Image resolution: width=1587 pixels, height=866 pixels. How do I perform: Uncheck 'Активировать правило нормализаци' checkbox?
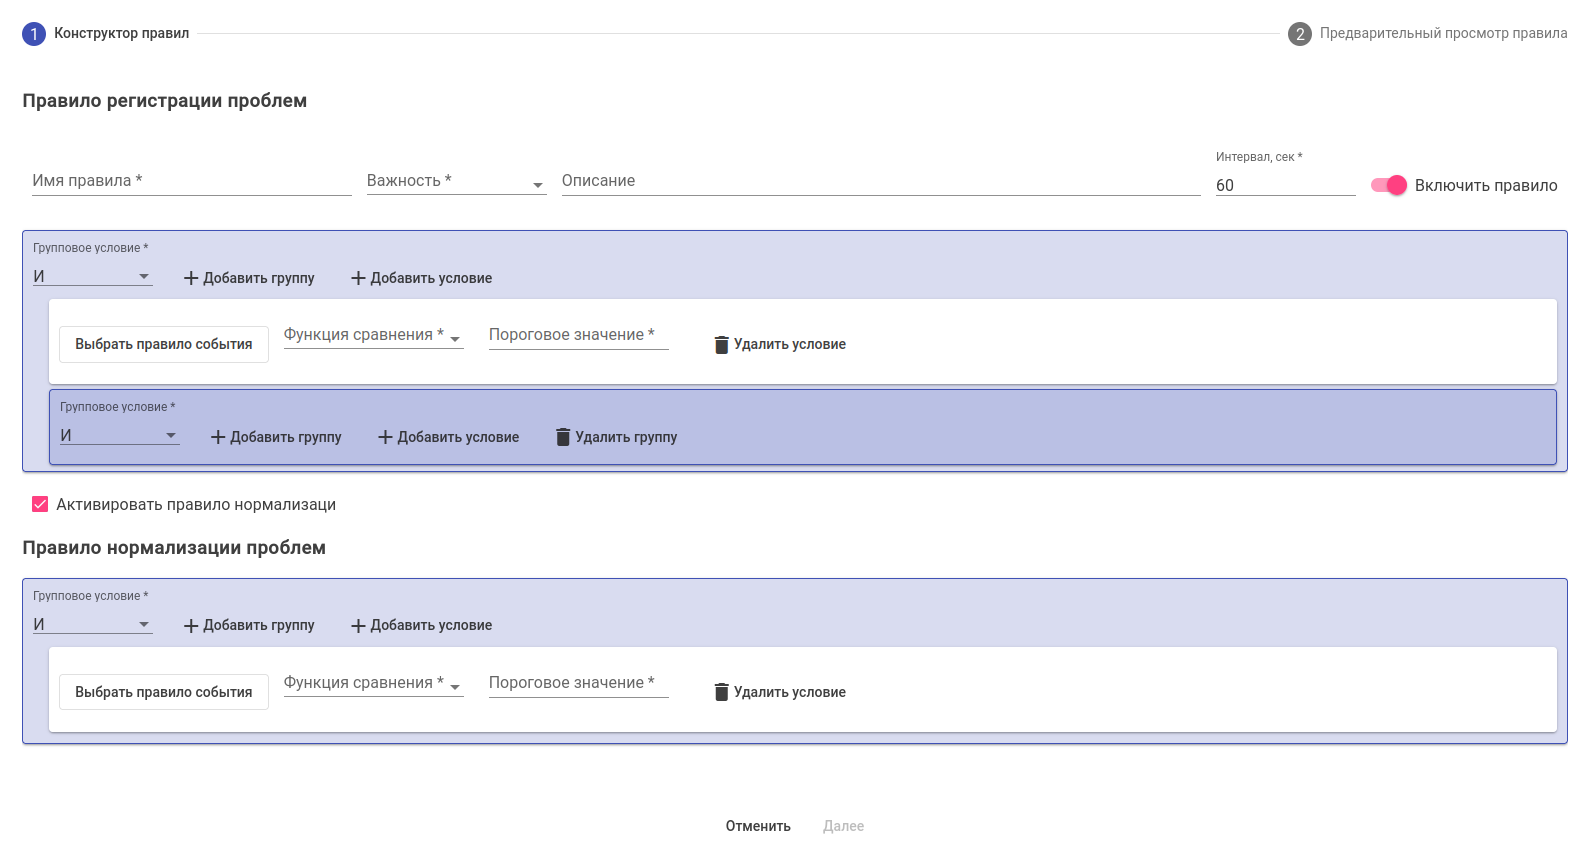pyautogui.click(x=40, y=505)
